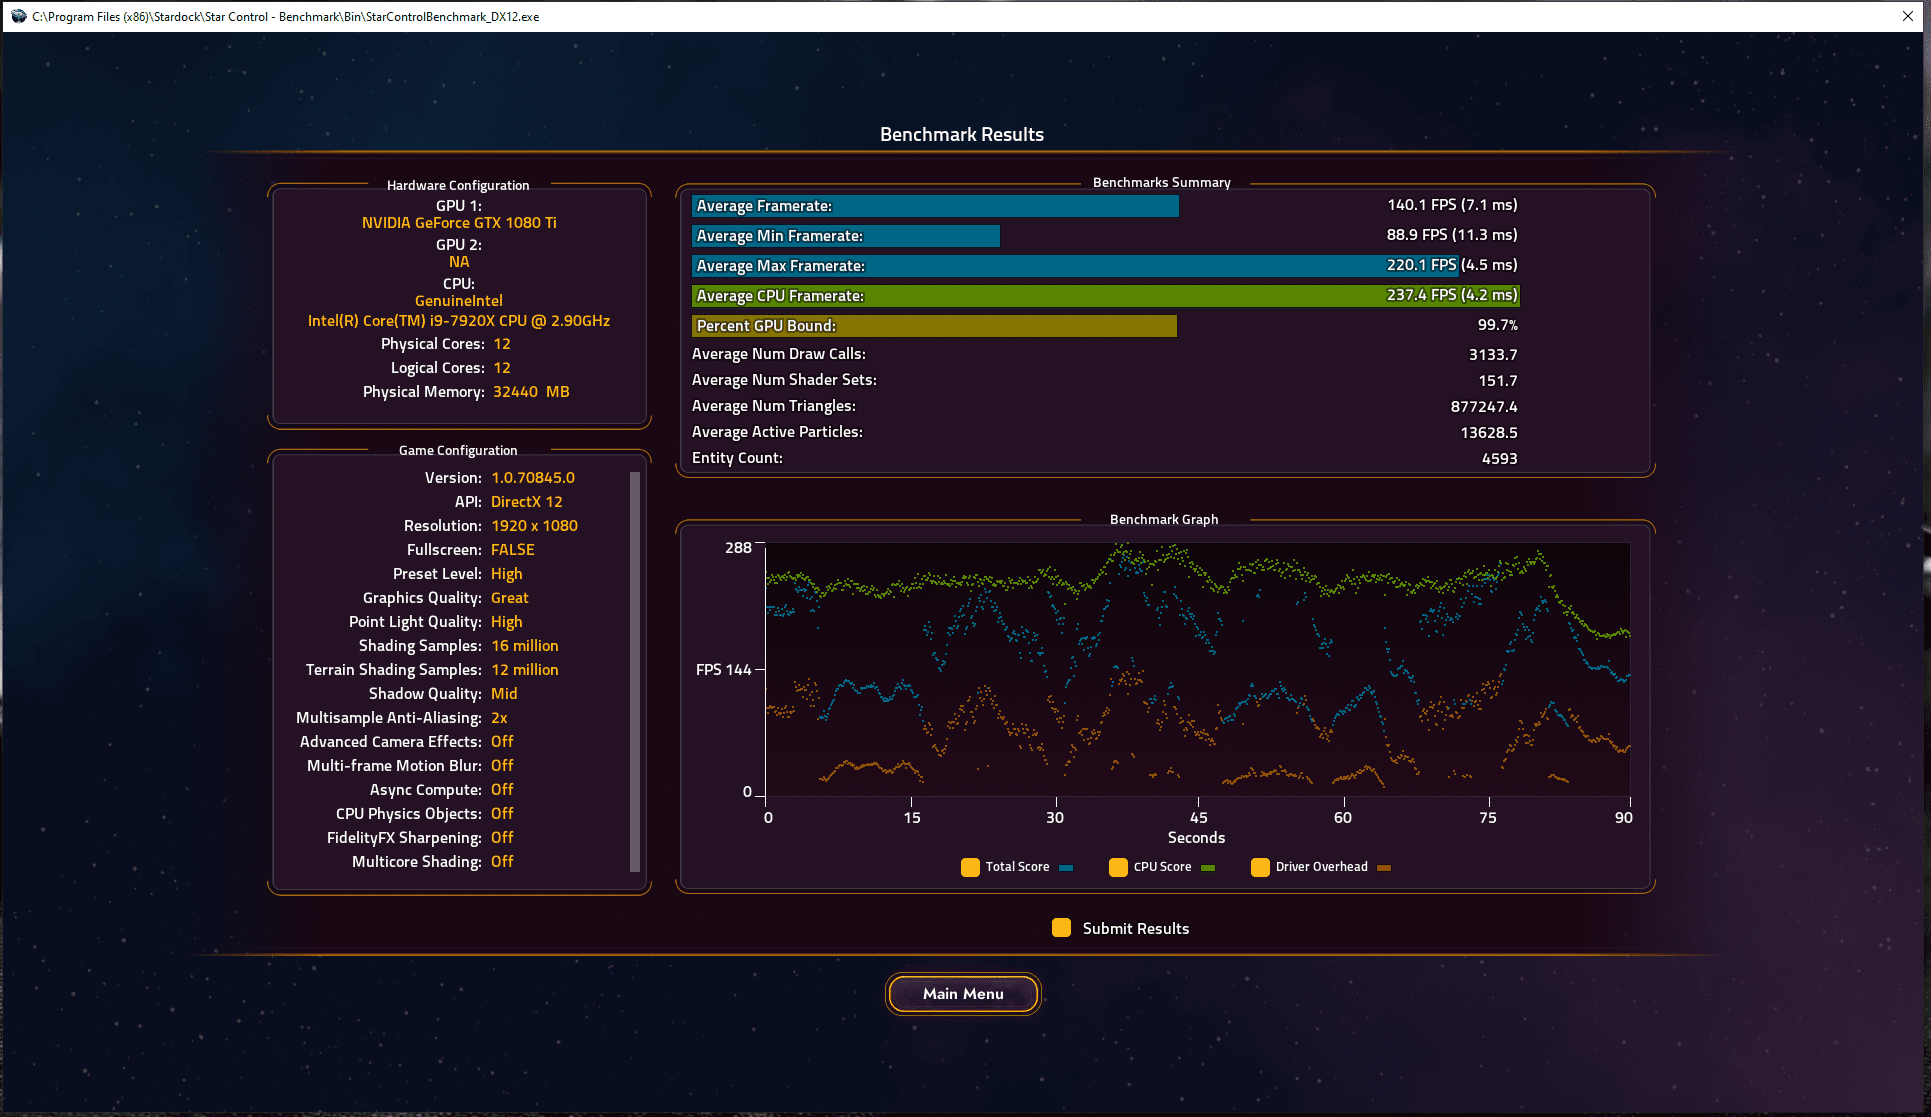
Task: Click the API value 'DirectX 12'
Action: (x=527, y=502)
